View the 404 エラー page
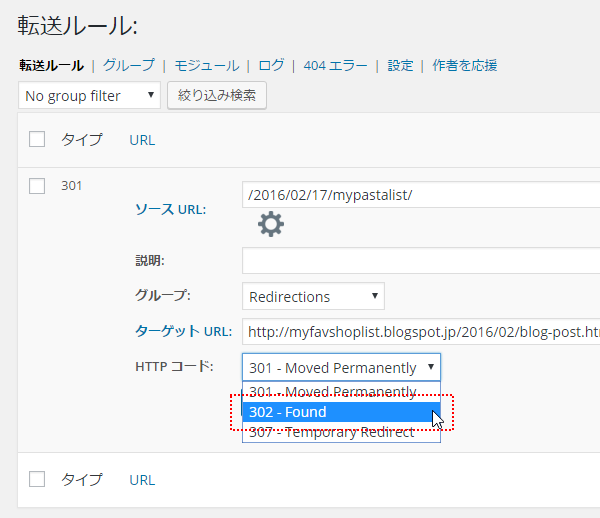Screen dimensions: 600x518 (333, 65)
